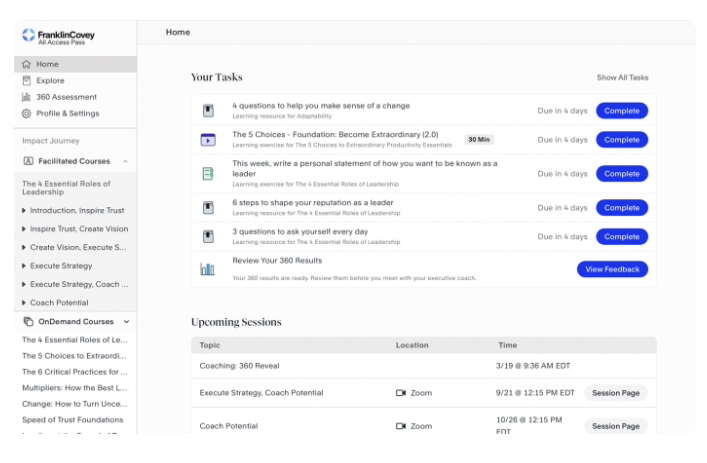Click the chart icon beside Review Your 360 Results
The height and width of the screenshot is (463, 707).
207,269
